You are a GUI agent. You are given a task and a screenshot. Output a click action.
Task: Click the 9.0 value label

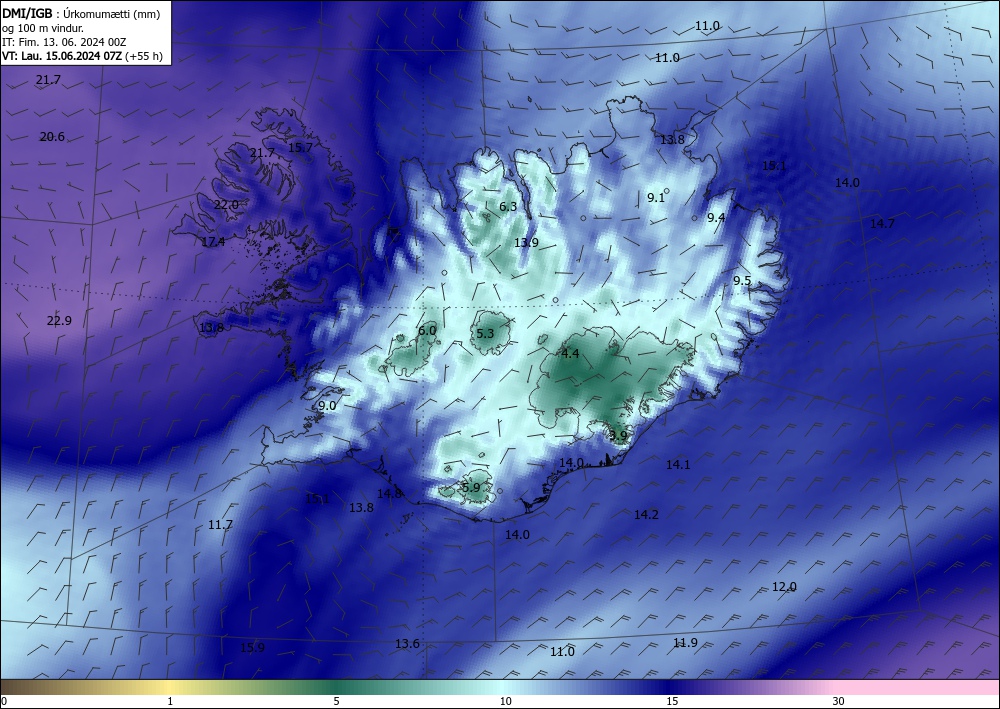[327, 406]
